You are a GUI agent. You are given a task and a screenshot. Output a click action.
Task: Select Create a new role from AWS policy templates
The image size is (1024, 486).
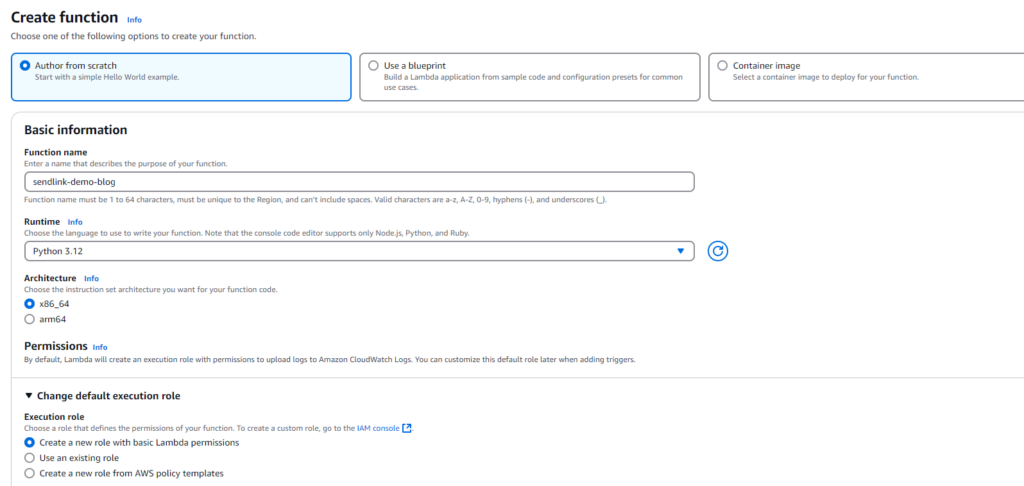point(29,473)
